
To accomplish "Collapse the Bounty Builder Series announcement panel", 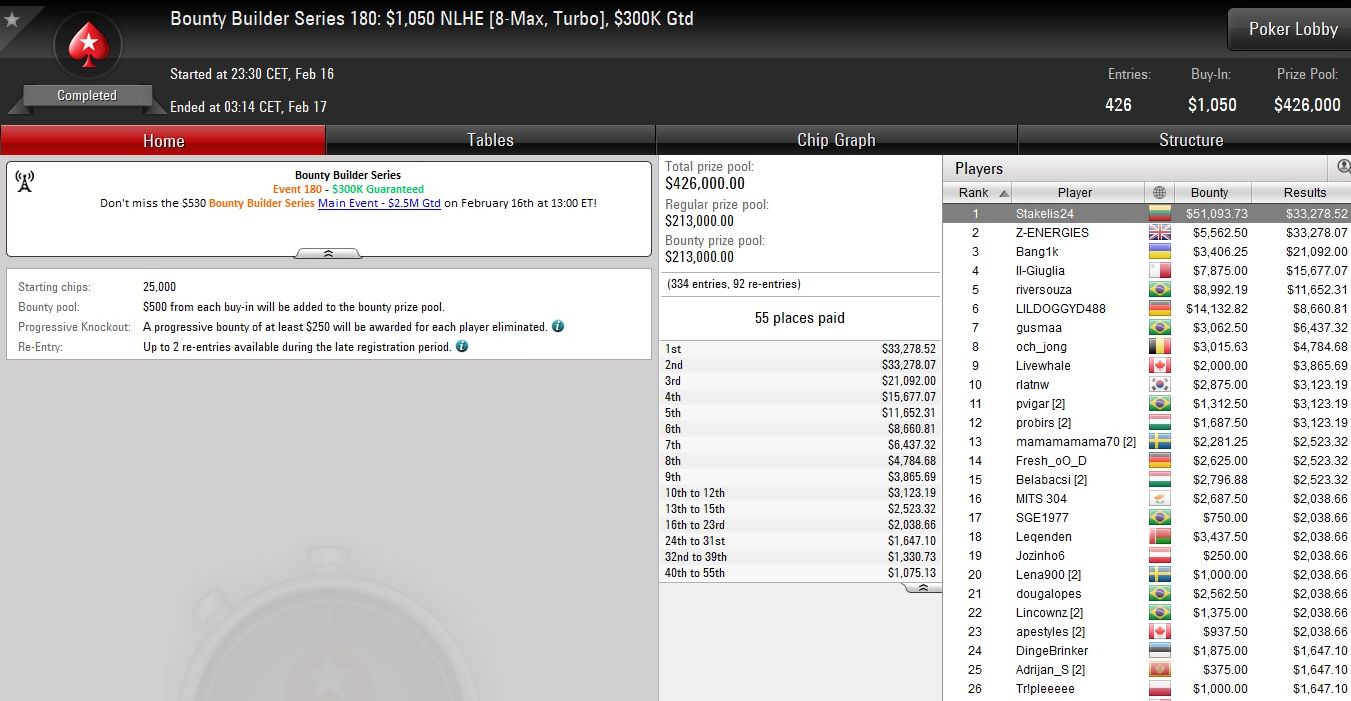I will 329,254.
